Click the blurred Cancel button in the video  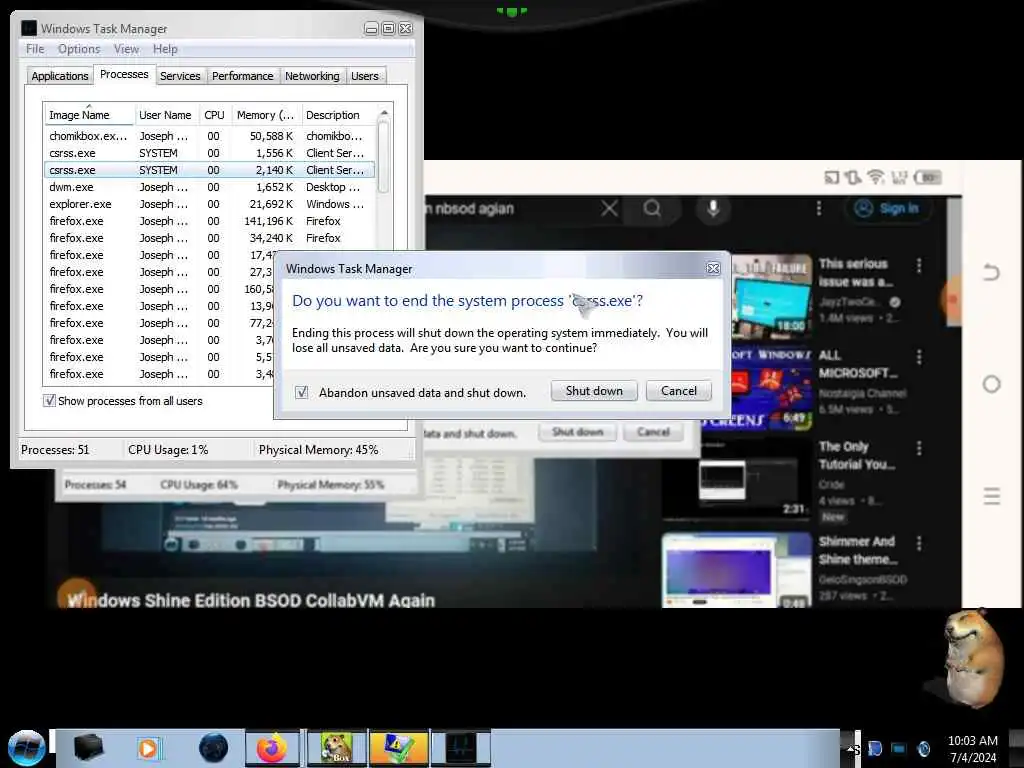click(x=653, y=432)
